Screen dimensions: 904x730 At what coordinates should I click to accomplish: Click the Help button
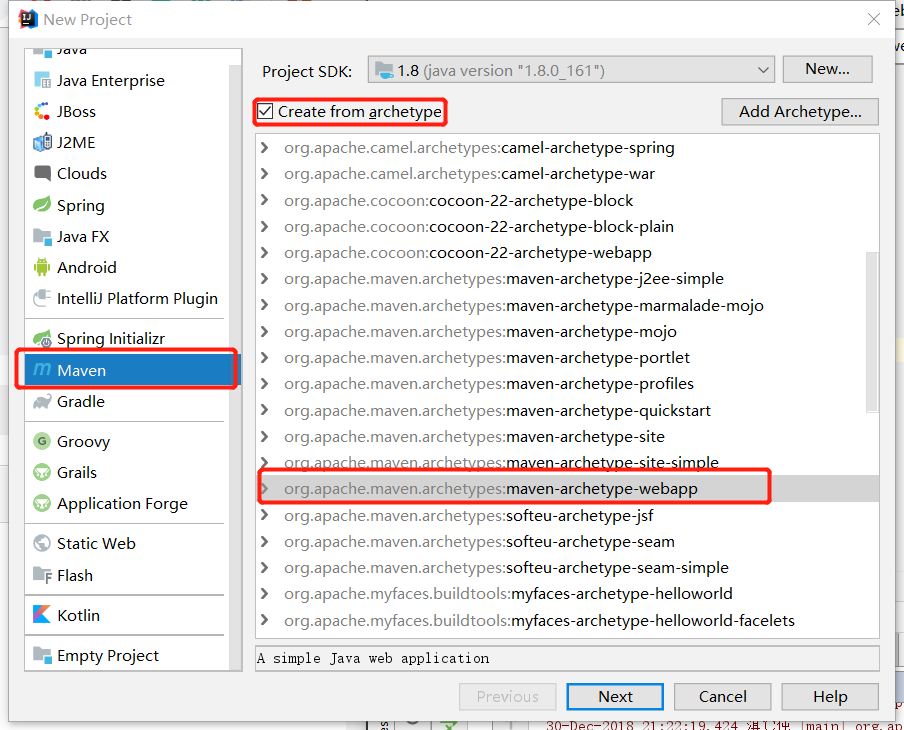pyautogui.click(x=830, y=697)
